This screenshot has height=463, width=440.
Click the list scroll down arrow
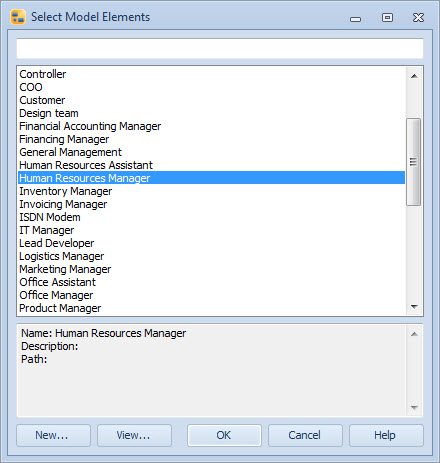(x=414, y=307)
